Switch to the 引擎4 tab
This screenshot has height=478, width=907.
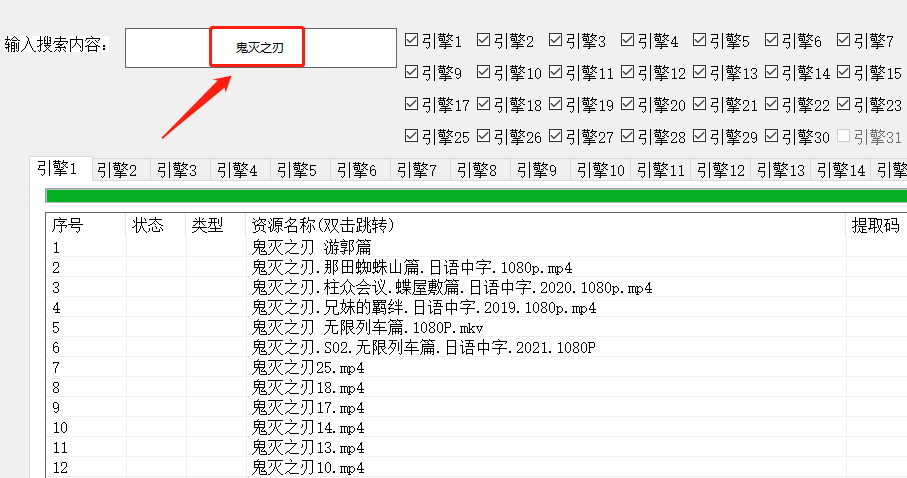(241, 170)
